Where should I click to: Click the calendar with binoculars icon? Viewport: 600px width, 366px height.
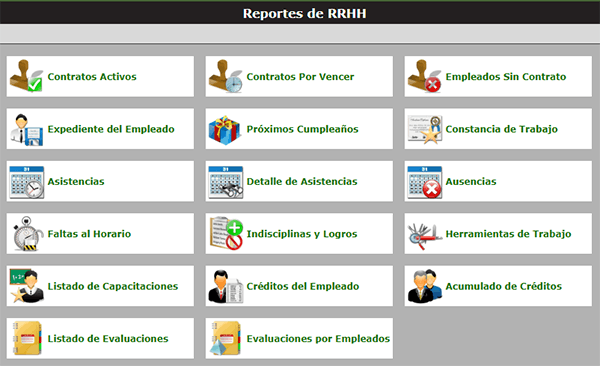pyautogui.click(x=226, y=182)
